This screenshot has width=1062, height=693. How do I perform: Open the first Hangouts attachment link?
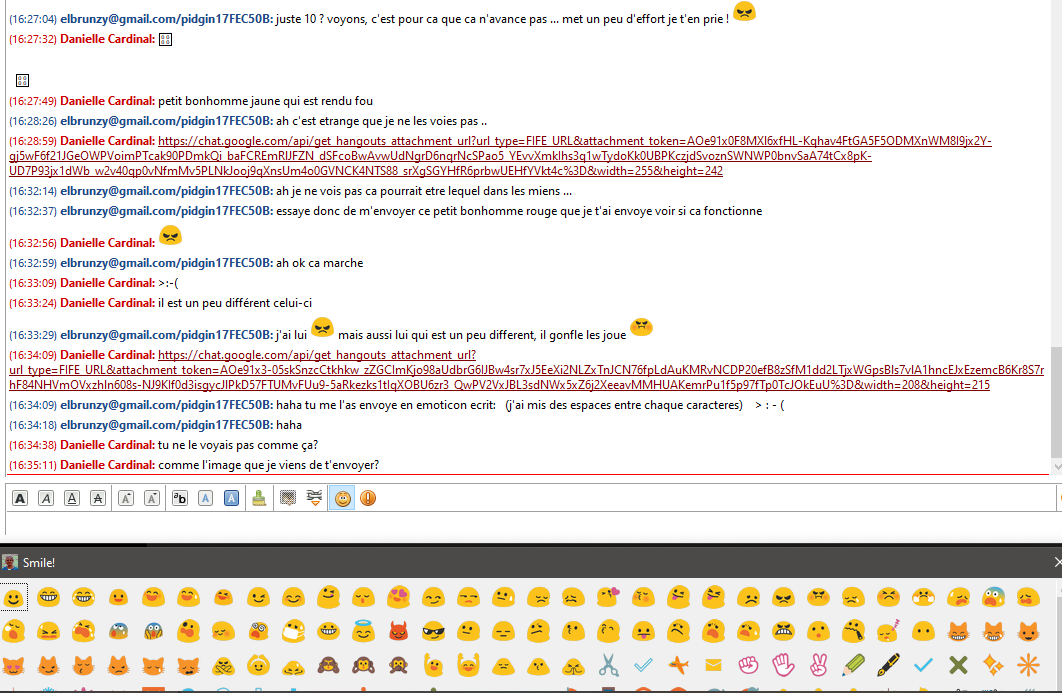click(x=500, y=156)
